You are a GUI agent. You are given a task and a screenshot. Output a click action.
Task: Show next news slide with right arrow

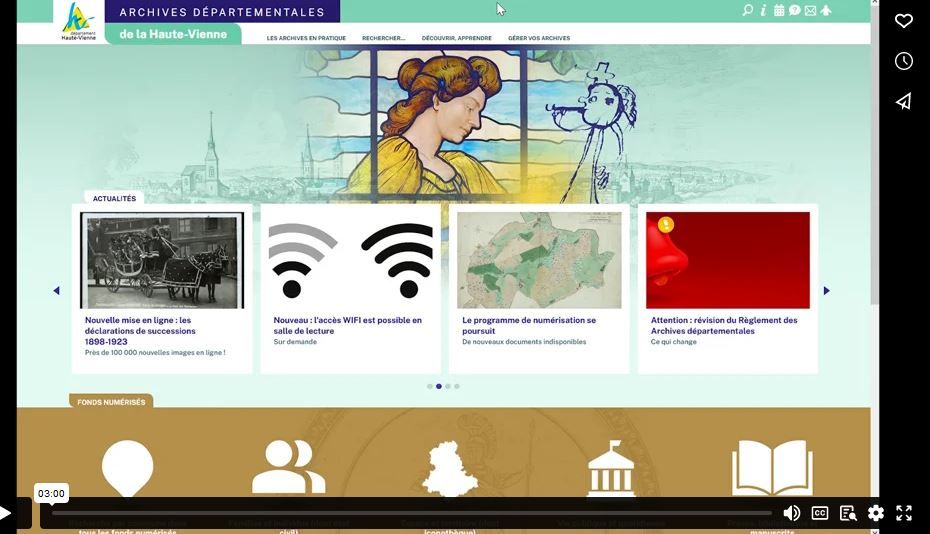(826, 291)
